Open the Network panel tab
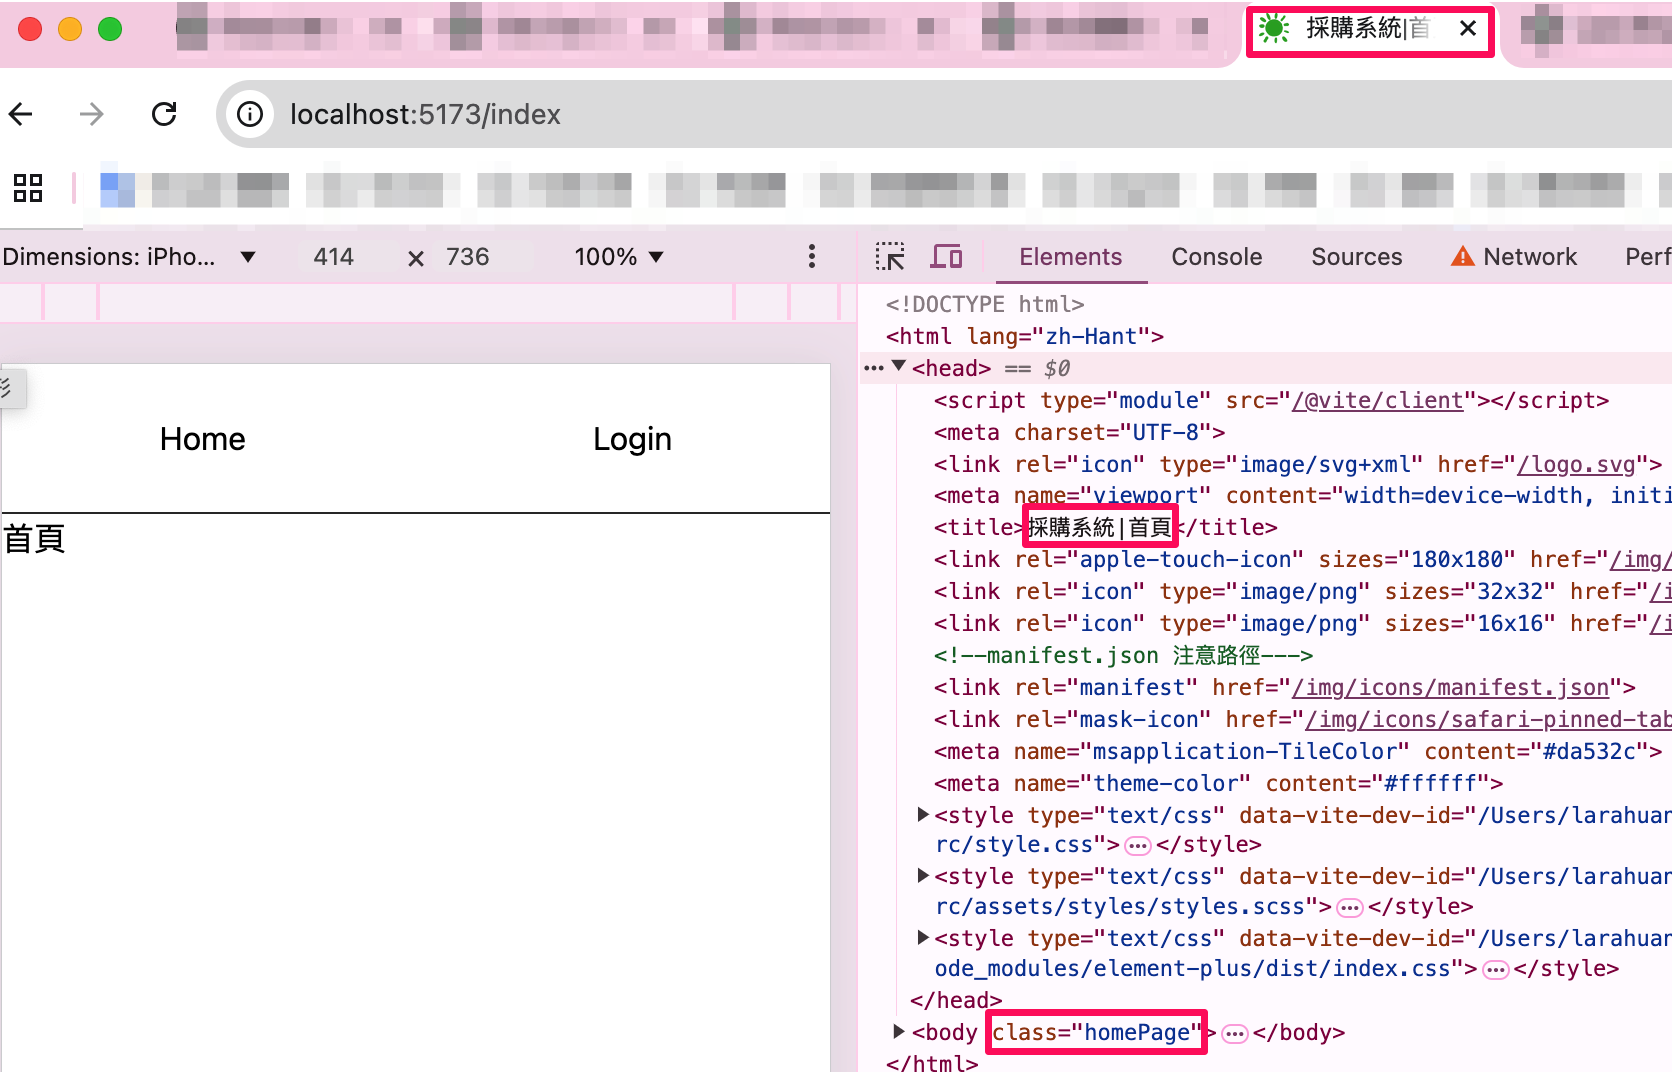 [x=1529, y=257]
